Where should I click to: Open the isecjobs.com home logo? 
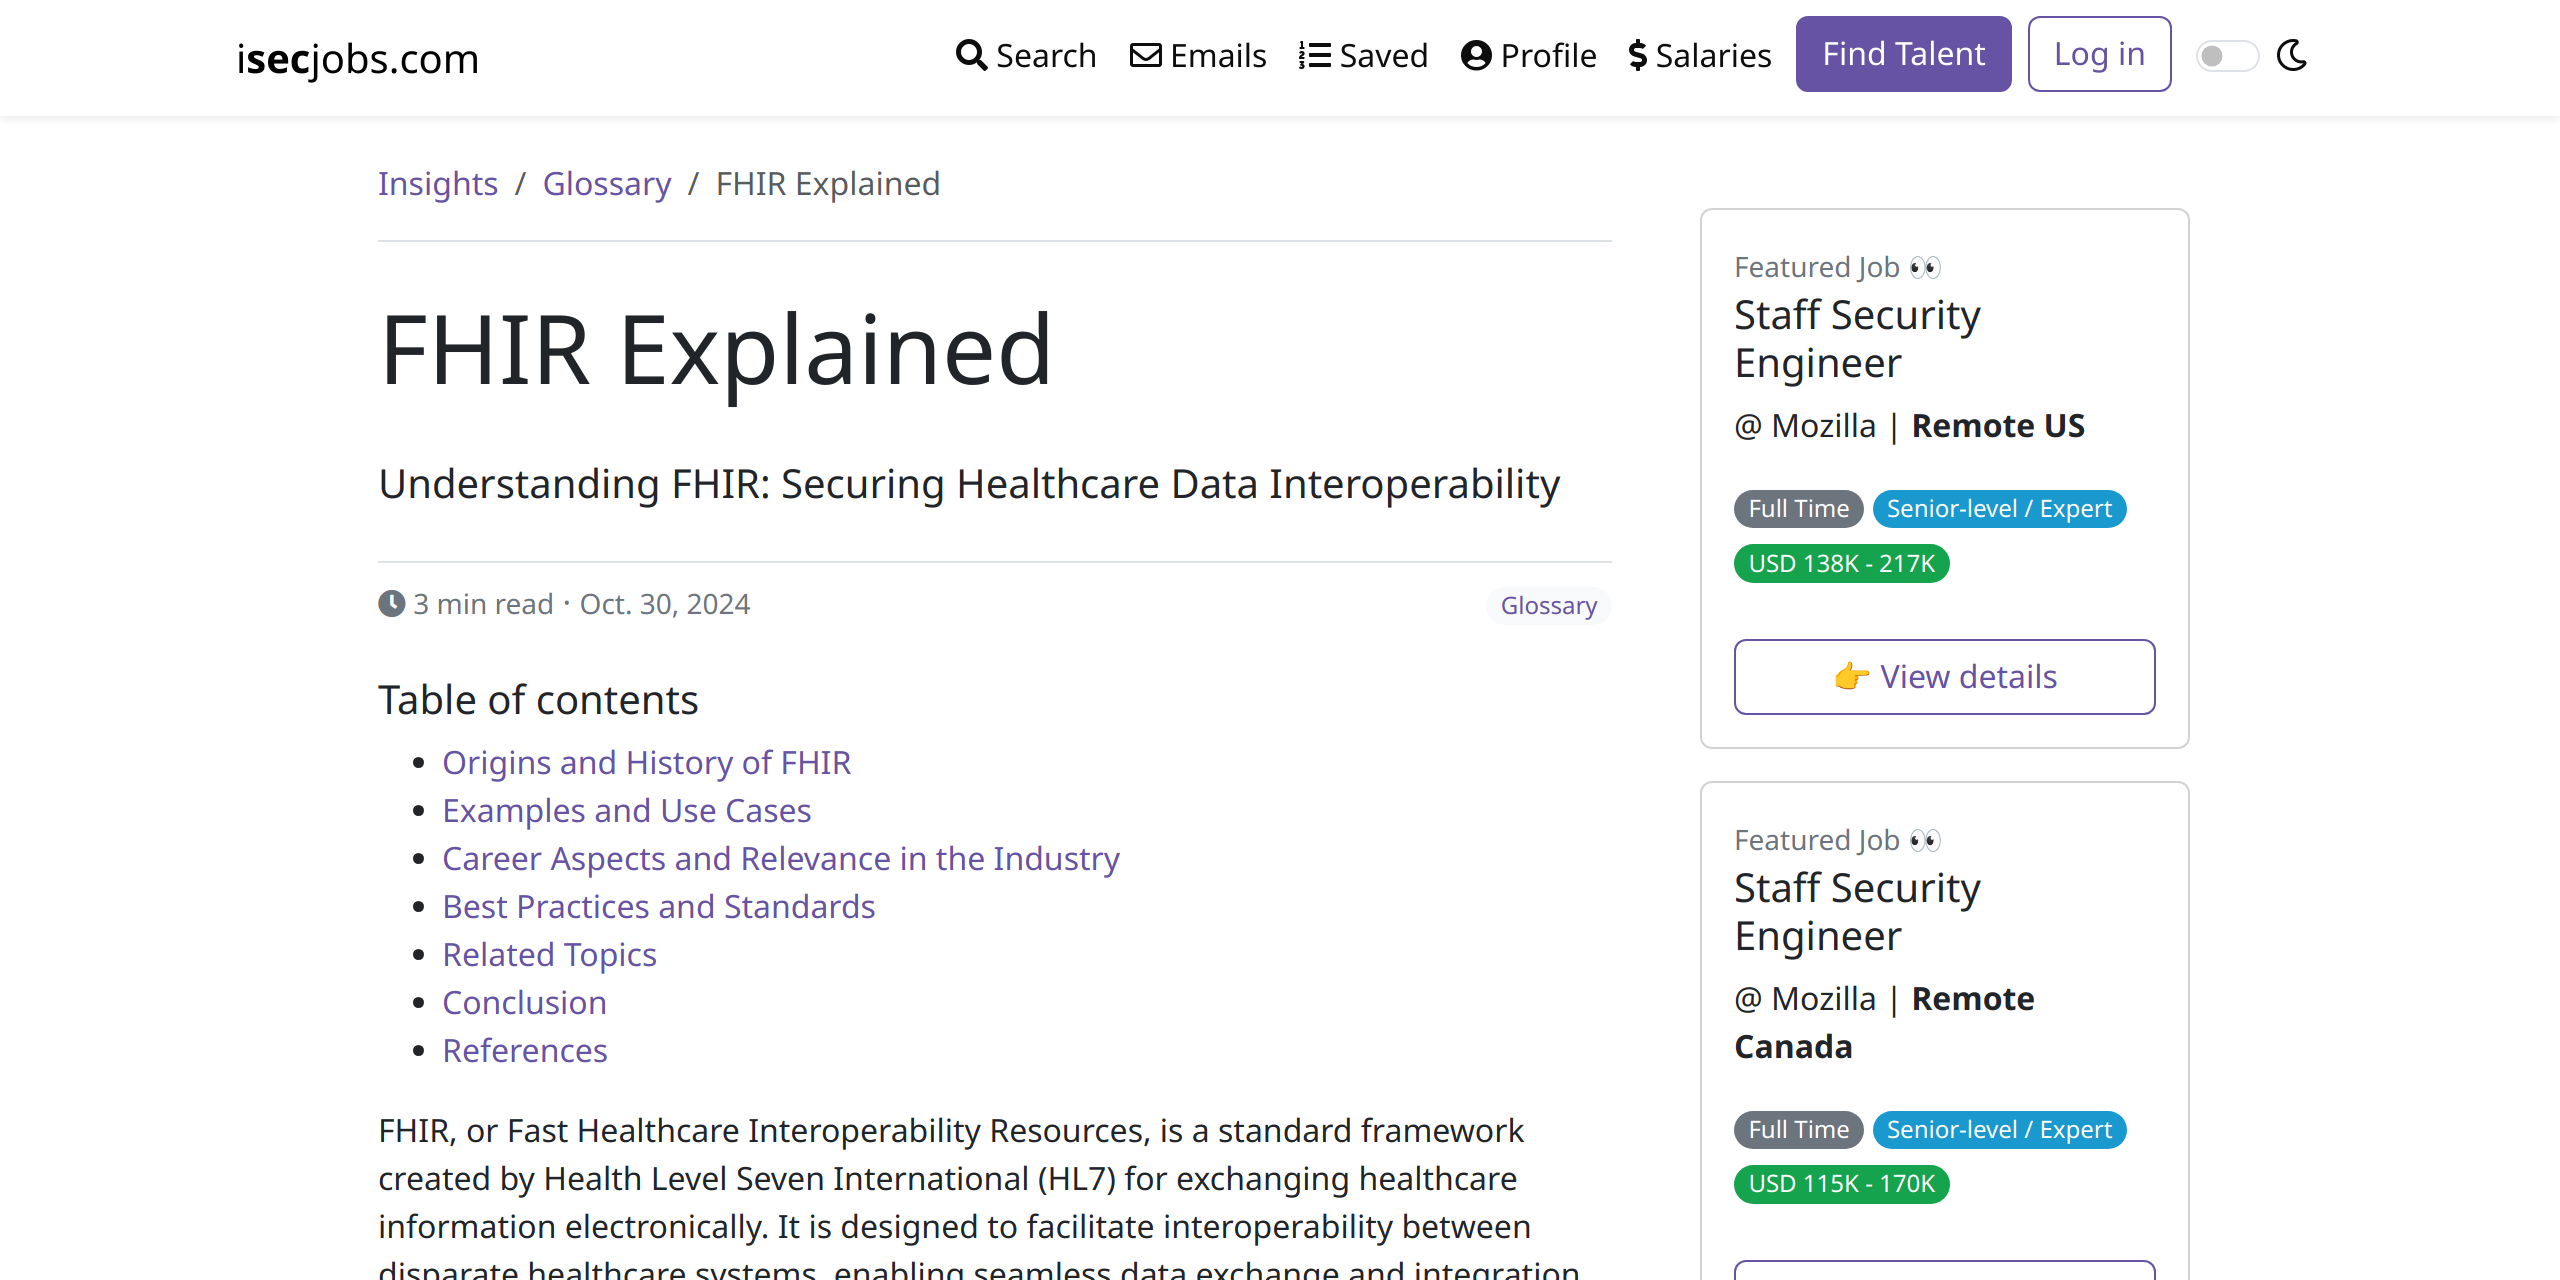tap(358, 58)
